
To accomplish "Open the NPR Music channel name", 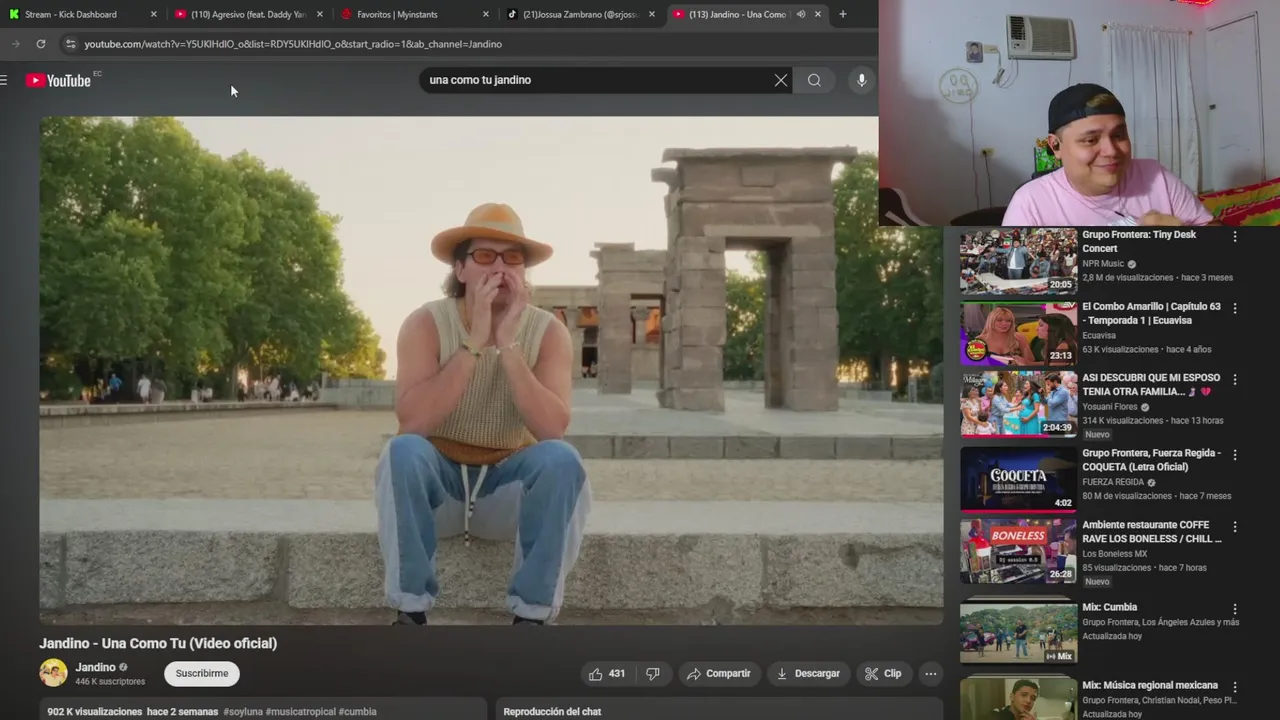I will click(1103, 264).
